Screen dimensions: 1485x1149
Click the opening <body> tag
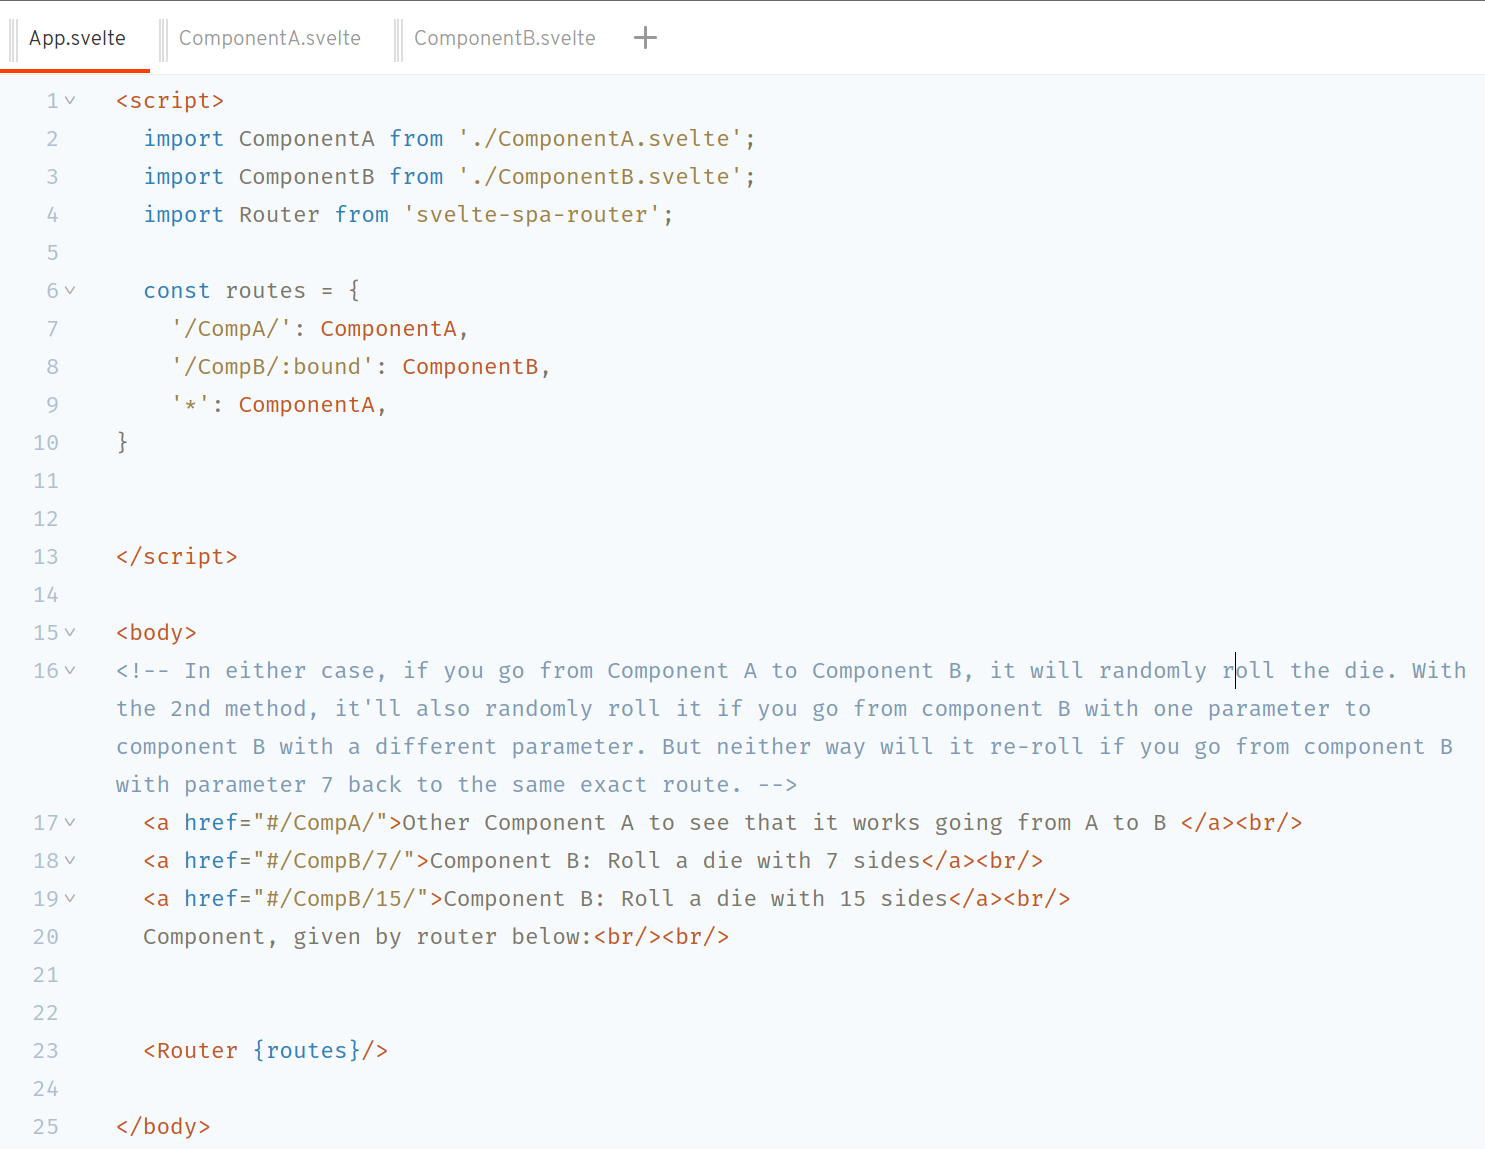pos(156,632)
